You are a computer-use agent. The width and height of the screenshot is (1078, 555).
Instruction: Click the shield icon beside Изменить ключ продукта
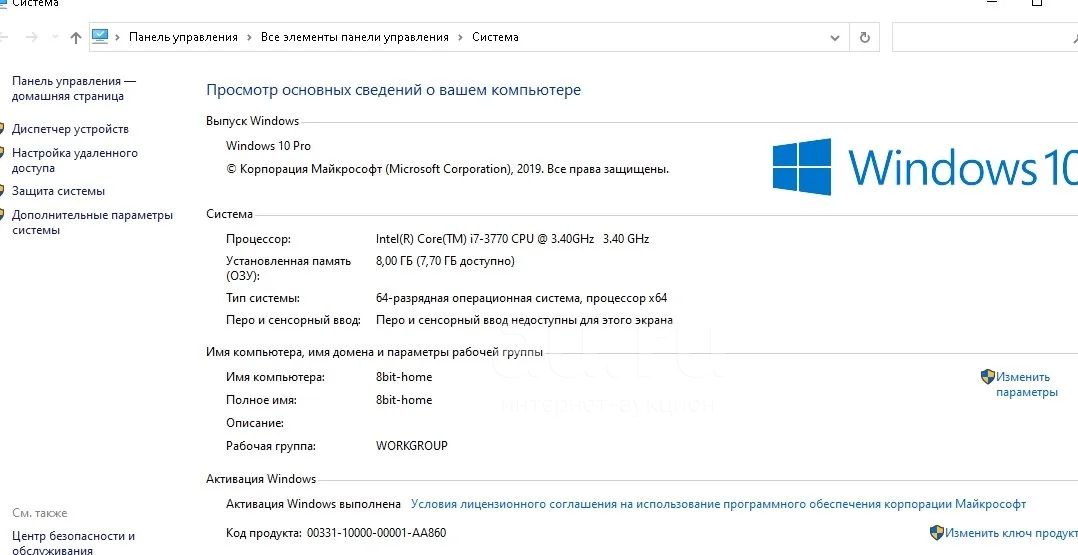pos(937,533)
